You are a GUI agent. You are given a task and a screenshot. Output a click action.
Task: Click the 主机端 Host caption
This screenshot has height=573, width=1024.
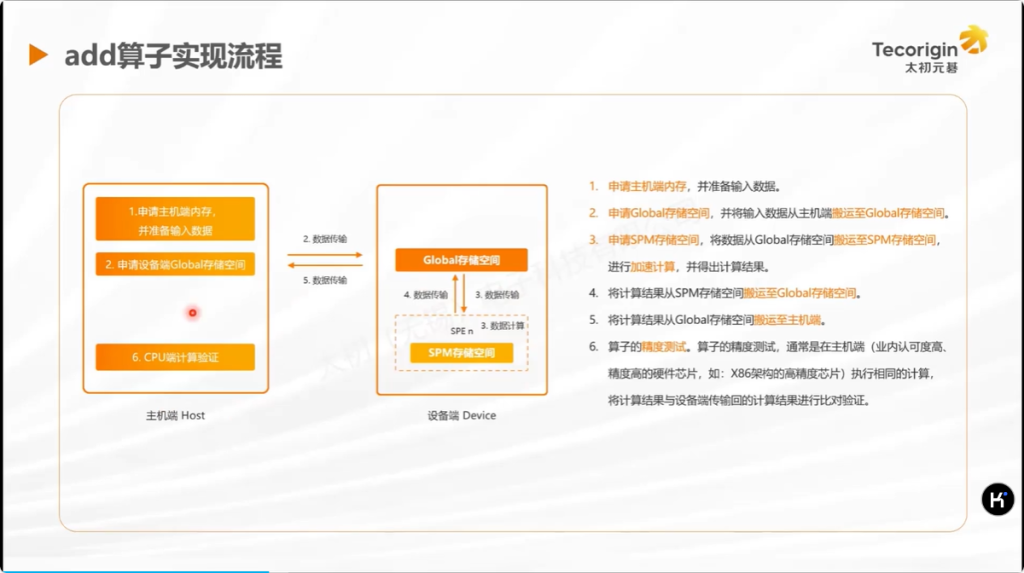[175, 415]
